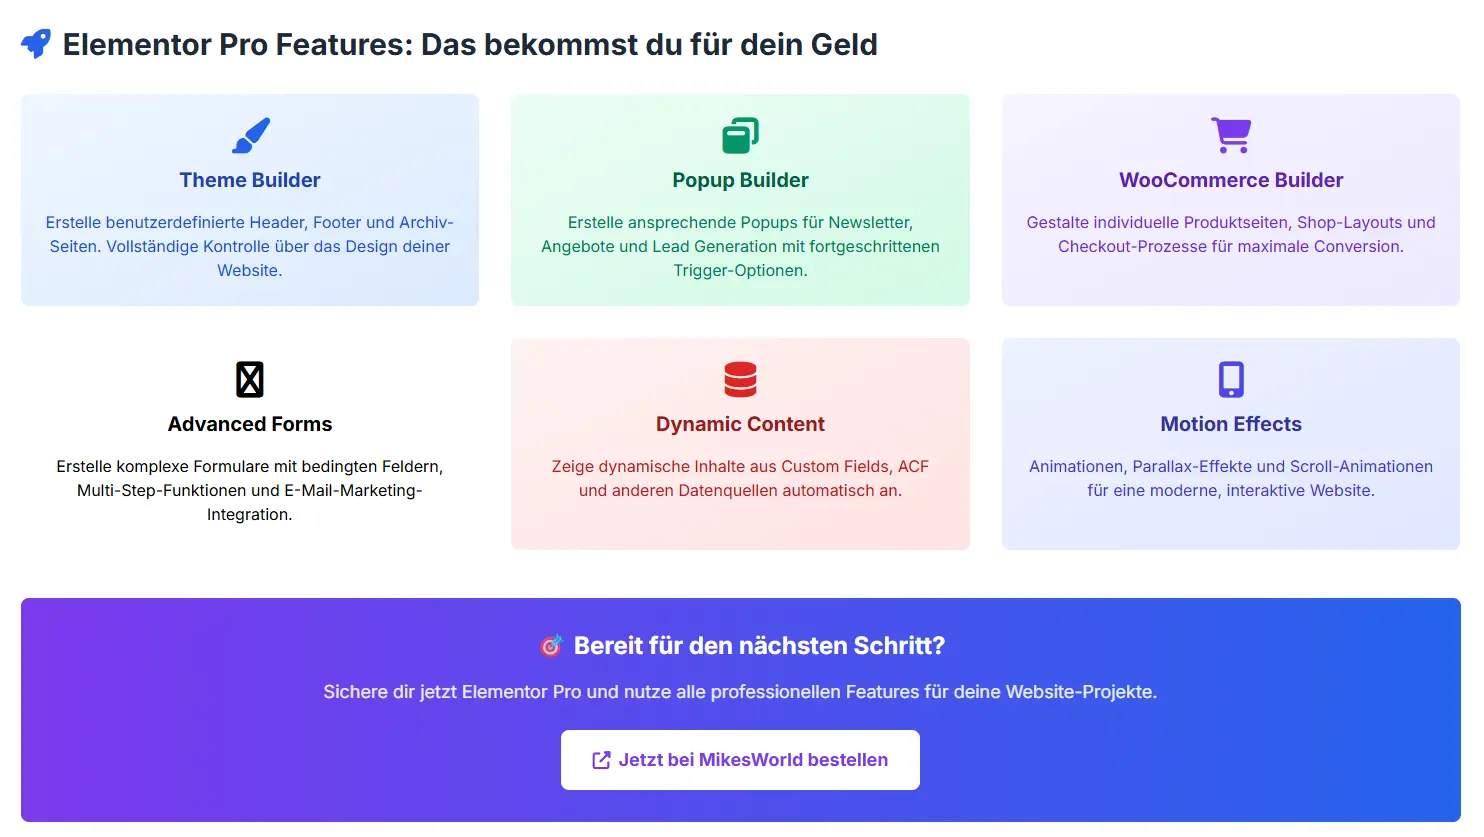Click the rocket icon beside the page heading
1484x837 pixels.
point(36,44)
